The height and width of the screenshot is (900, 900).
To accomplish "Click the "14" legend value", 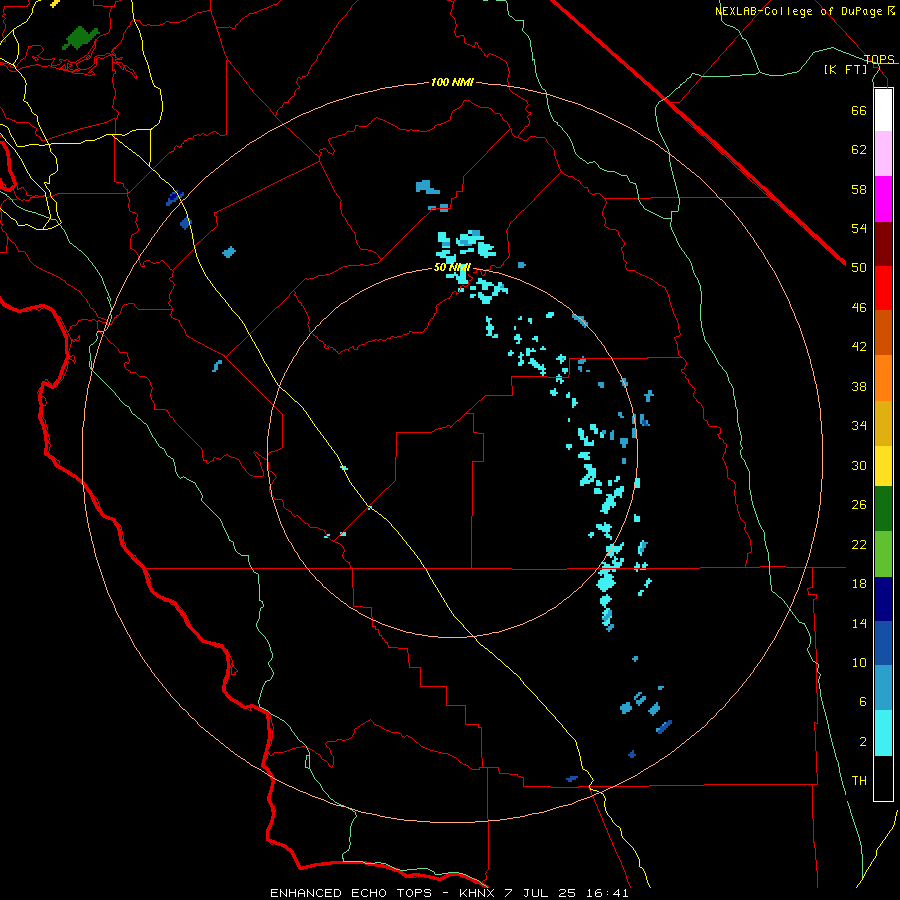I will pyautogui.click(x=859, y=623).
